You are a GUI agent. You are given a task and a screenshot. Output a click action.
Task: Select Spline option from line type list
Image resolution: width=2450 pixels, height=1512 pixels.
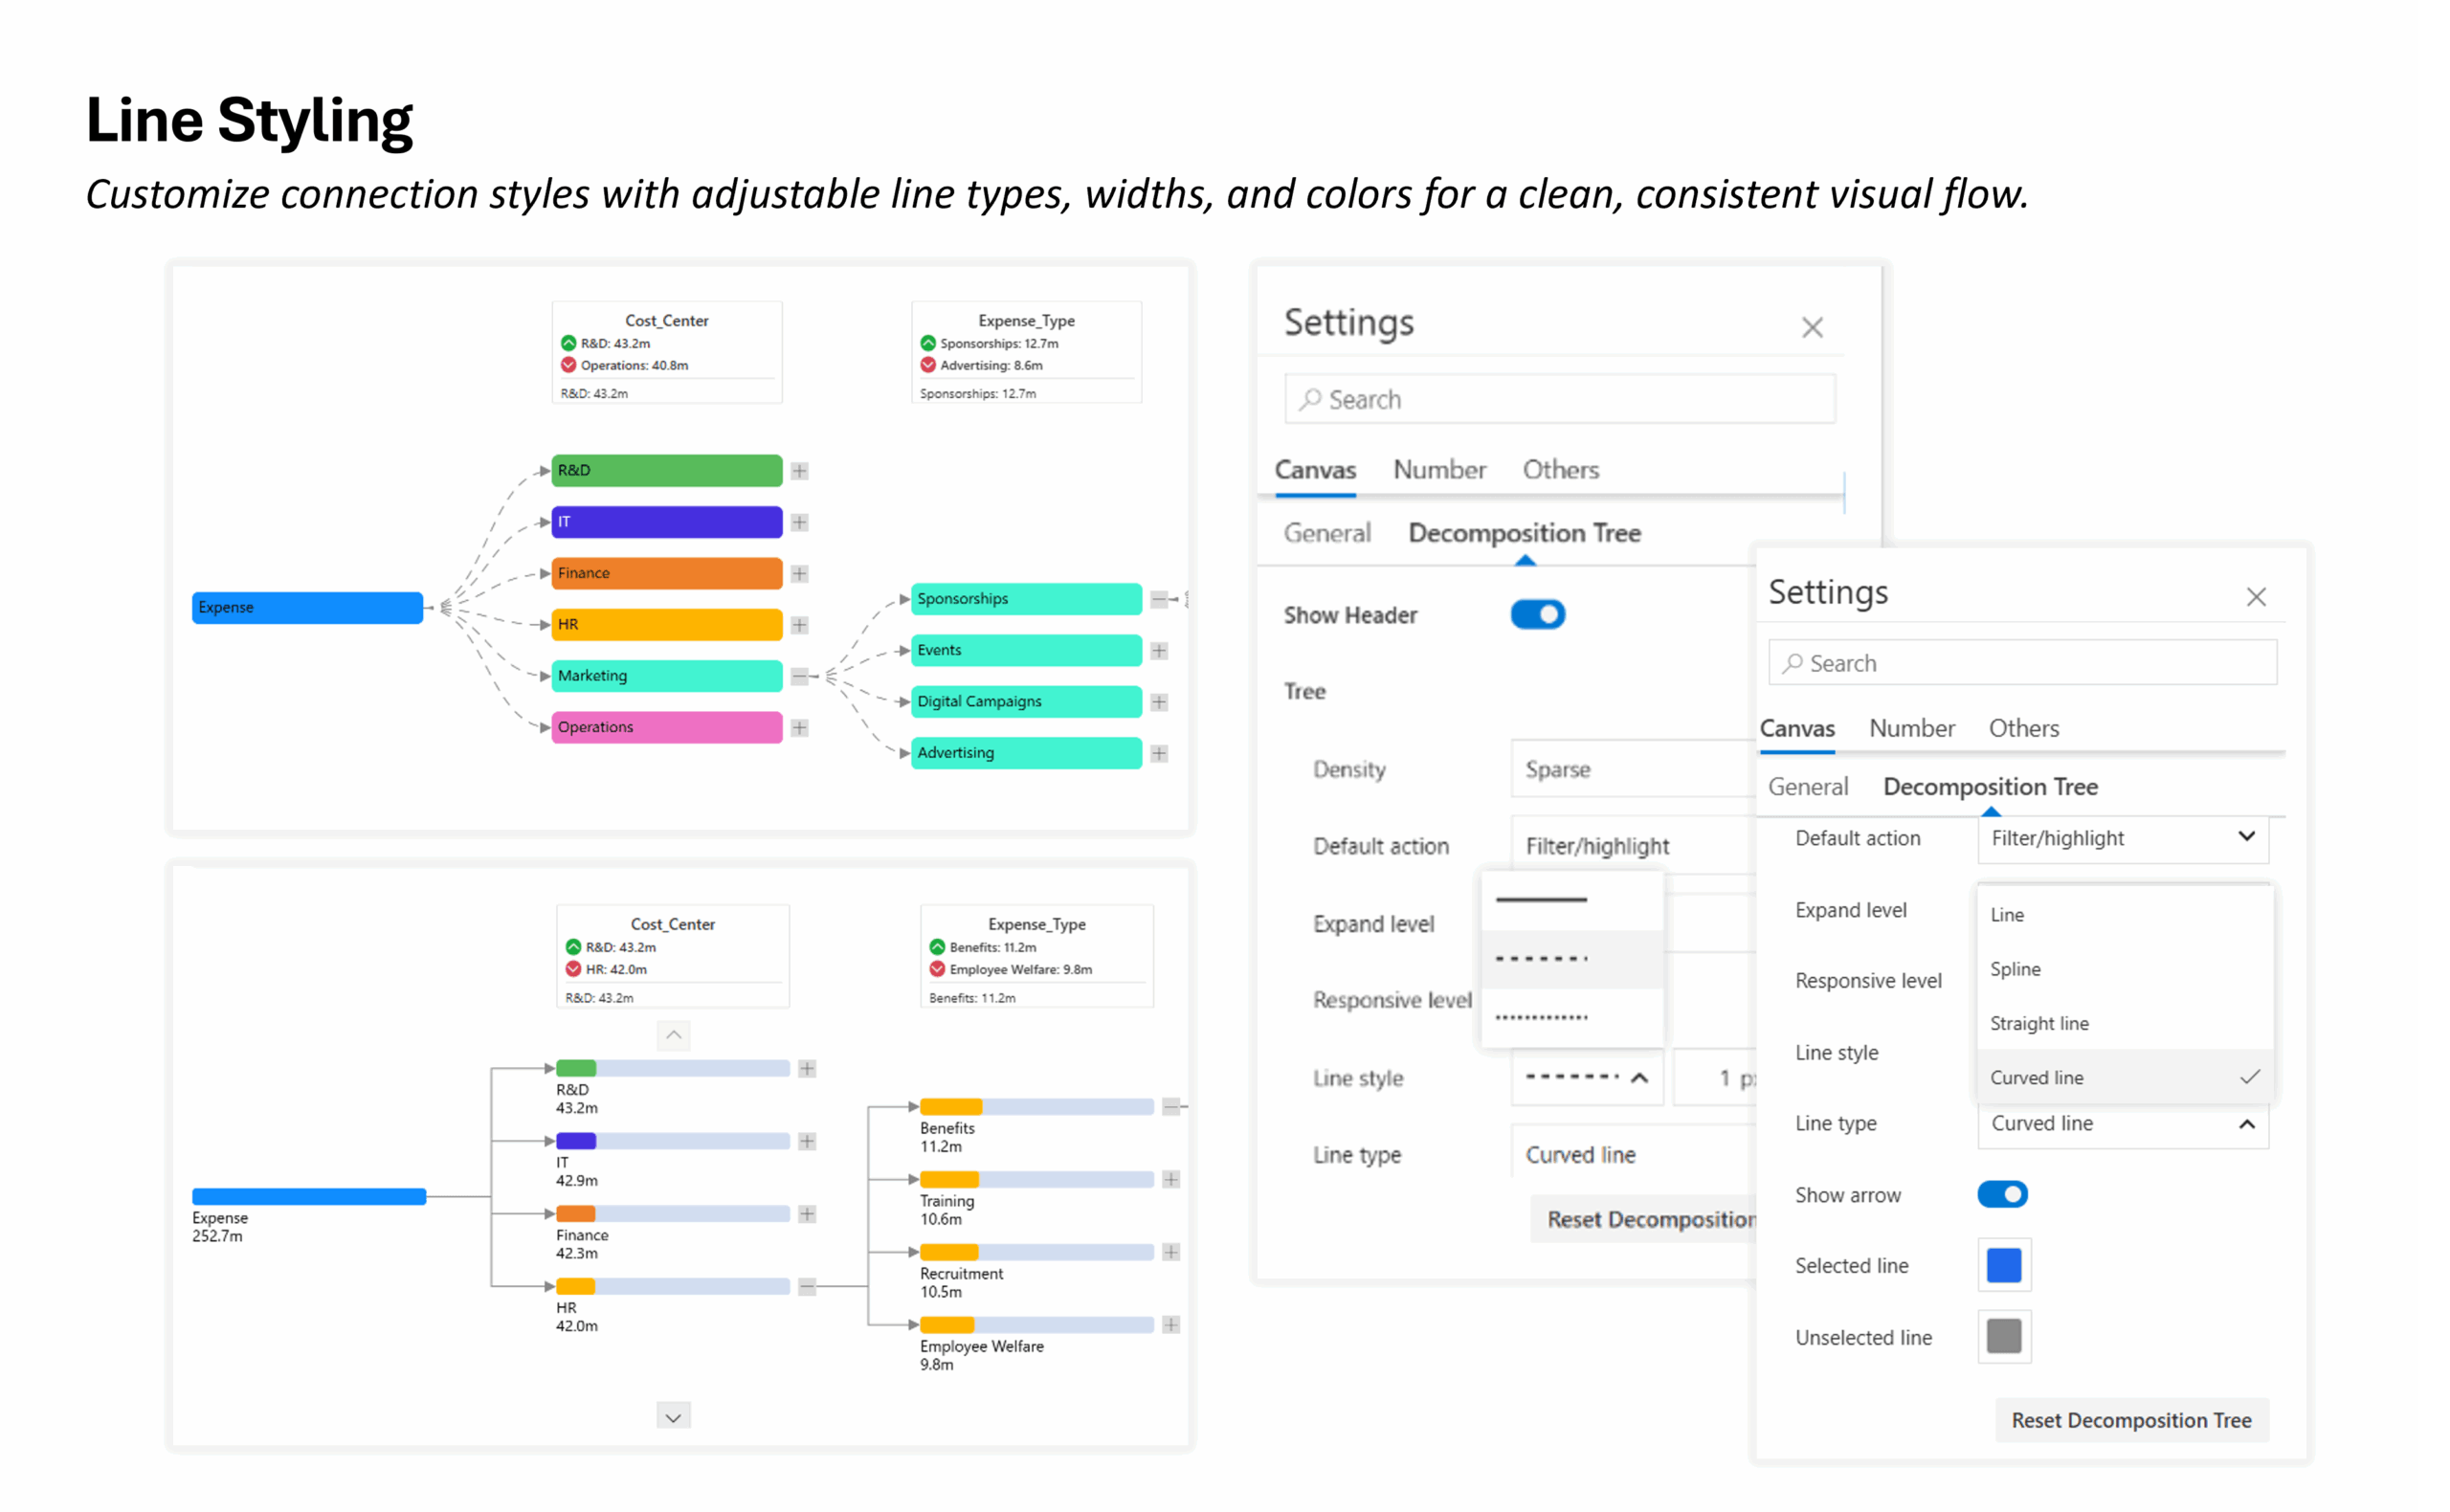pos(2015,969)
